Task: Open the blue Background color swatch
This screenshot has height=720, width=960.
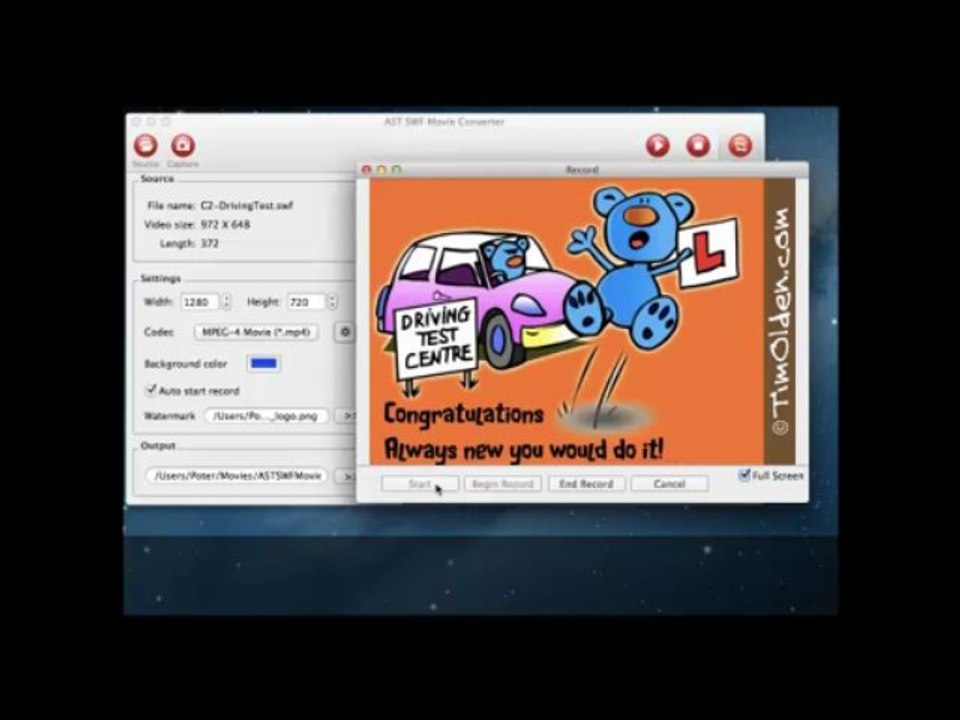Action: point(264,363)
